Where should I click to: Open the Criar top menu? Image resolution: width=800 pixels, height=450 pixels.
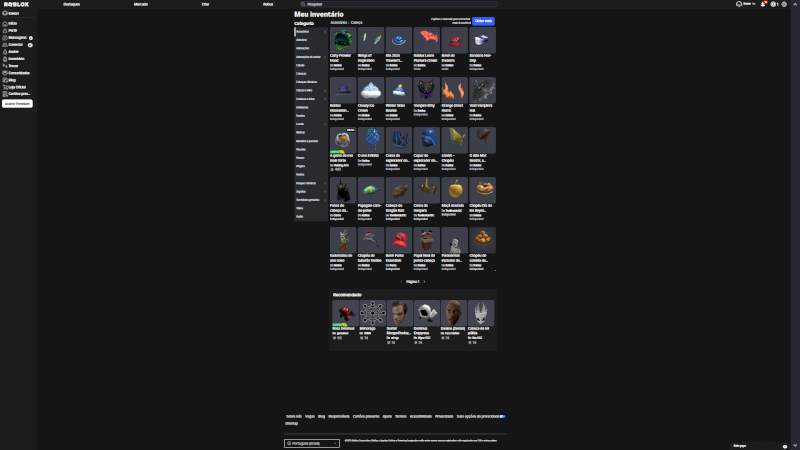[205, 4]
